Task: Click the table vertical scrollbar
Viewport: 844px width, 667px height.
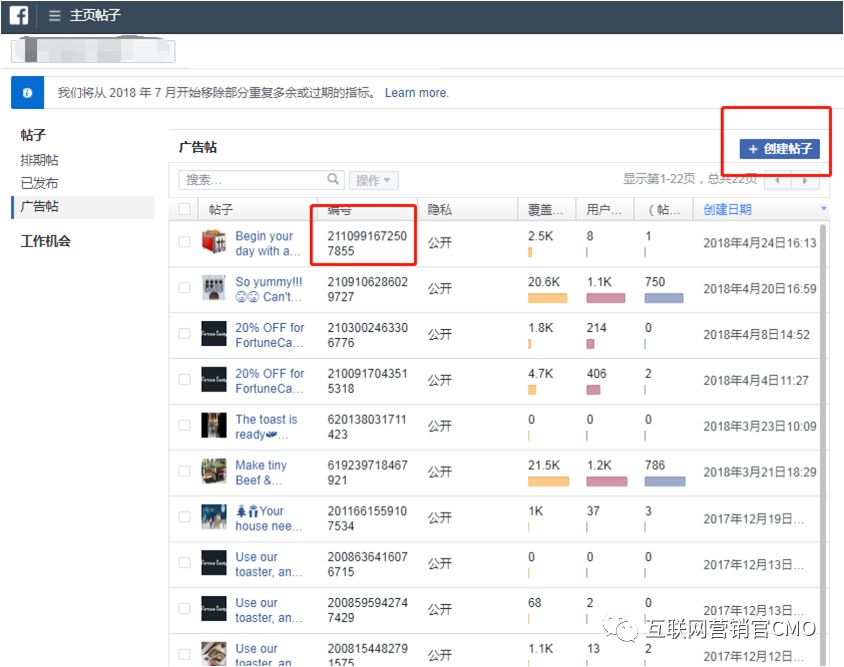Action: pos(822,445)
